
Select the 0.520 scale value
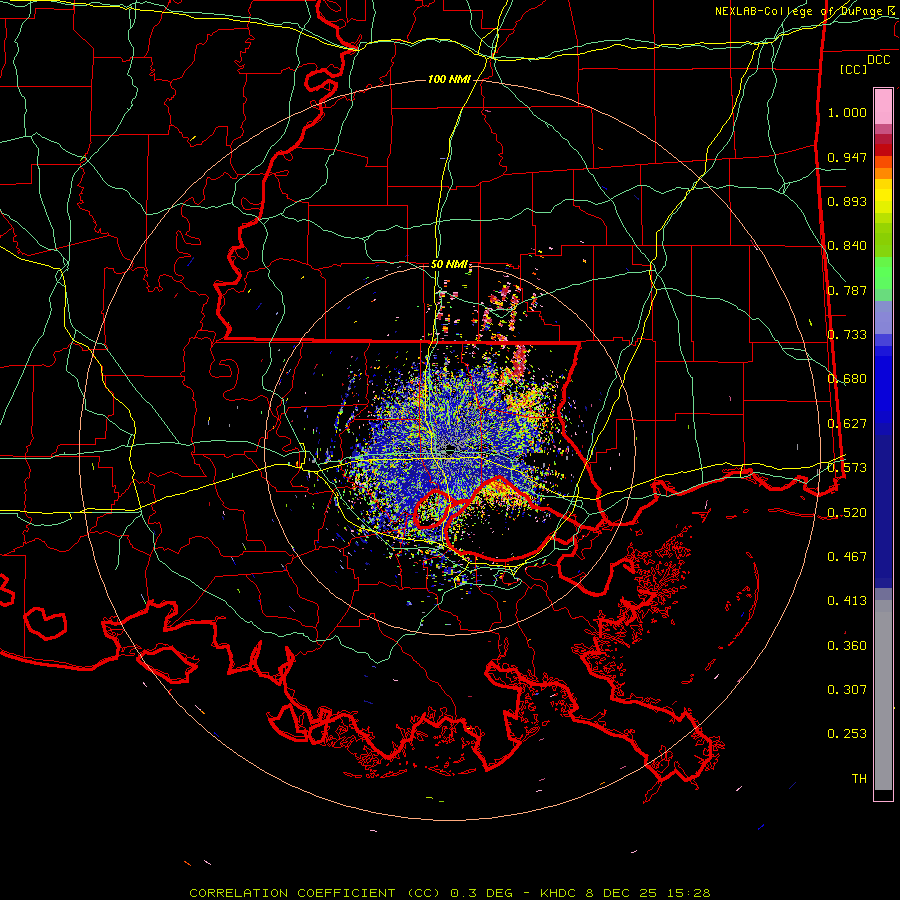click(x=847, y=513)
